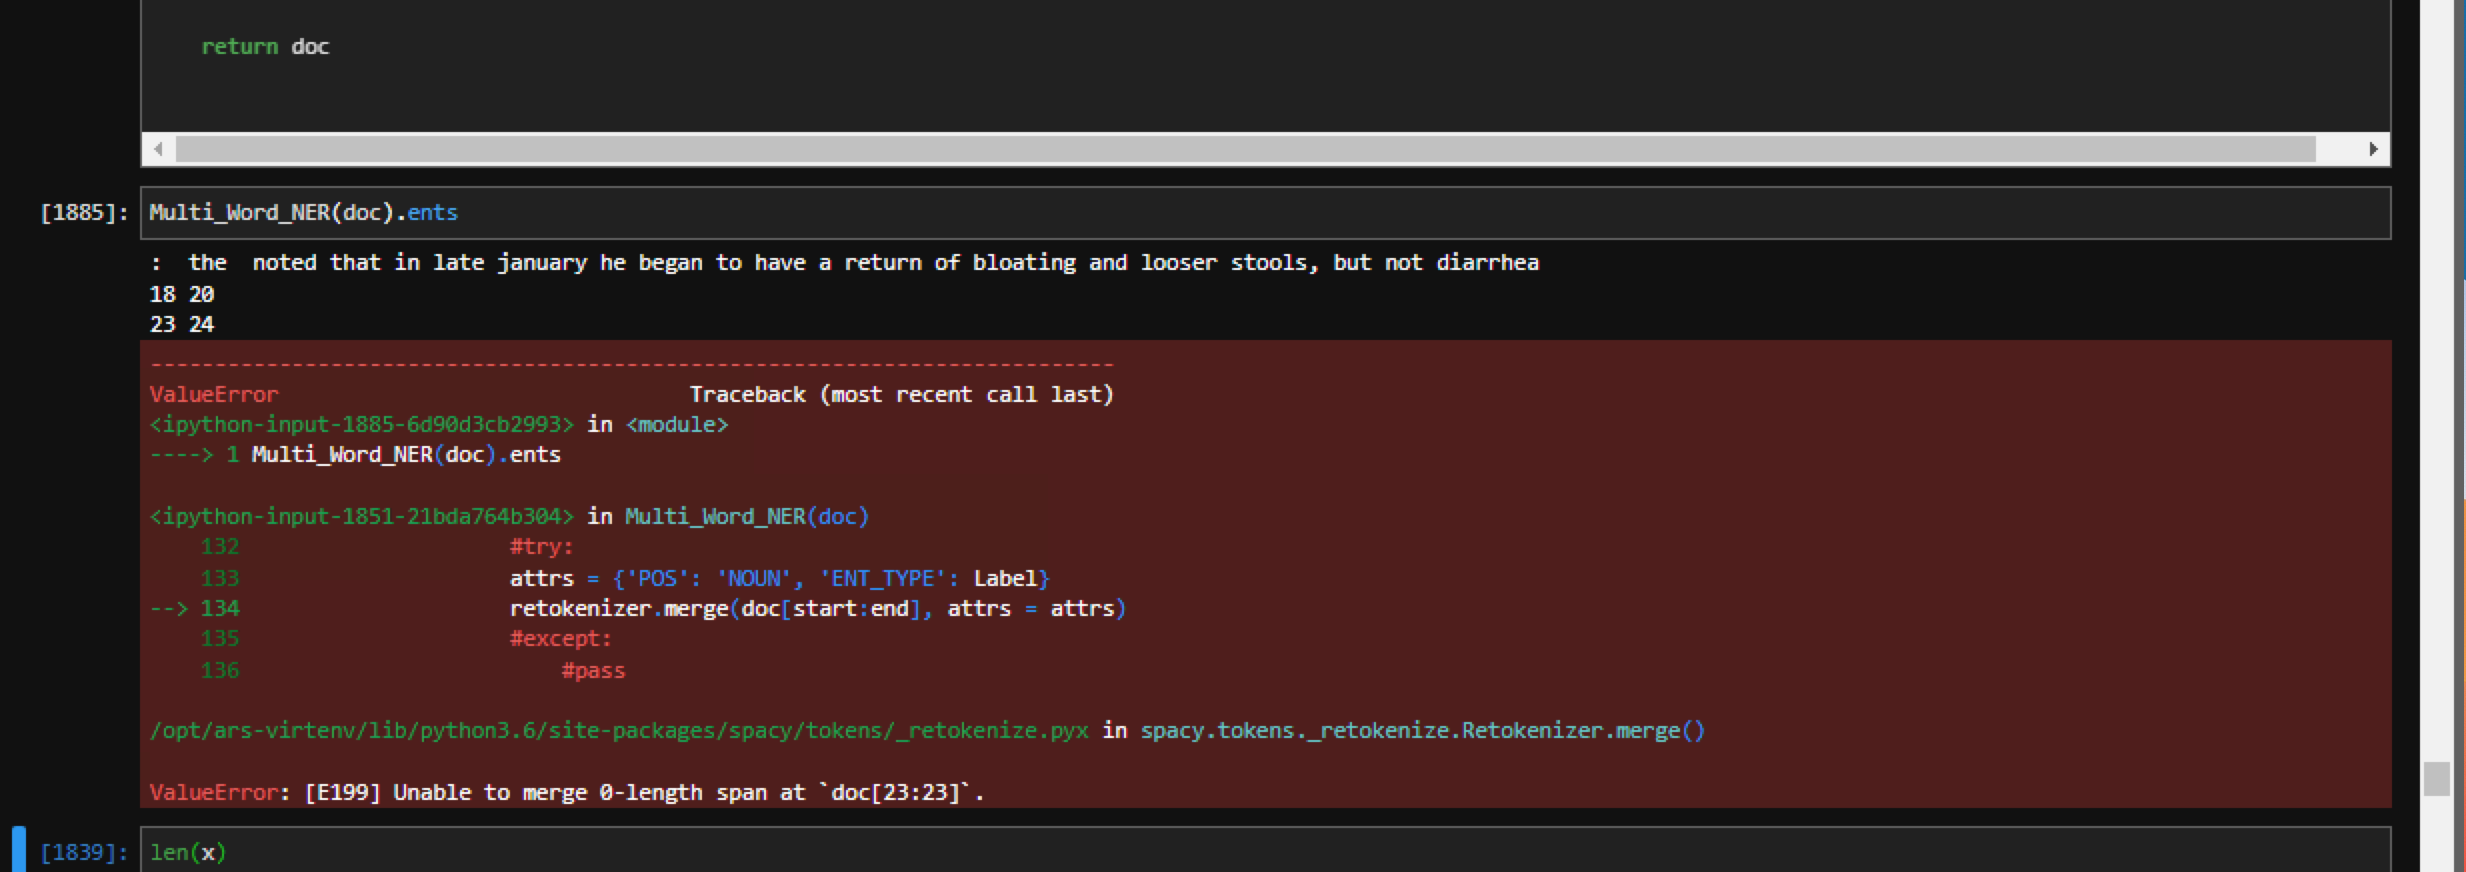Image resolution: width=2466 pixels, height=872 pixels.
Task: Click the horizontal scrollbar left arrow
Action: [158, 149]
